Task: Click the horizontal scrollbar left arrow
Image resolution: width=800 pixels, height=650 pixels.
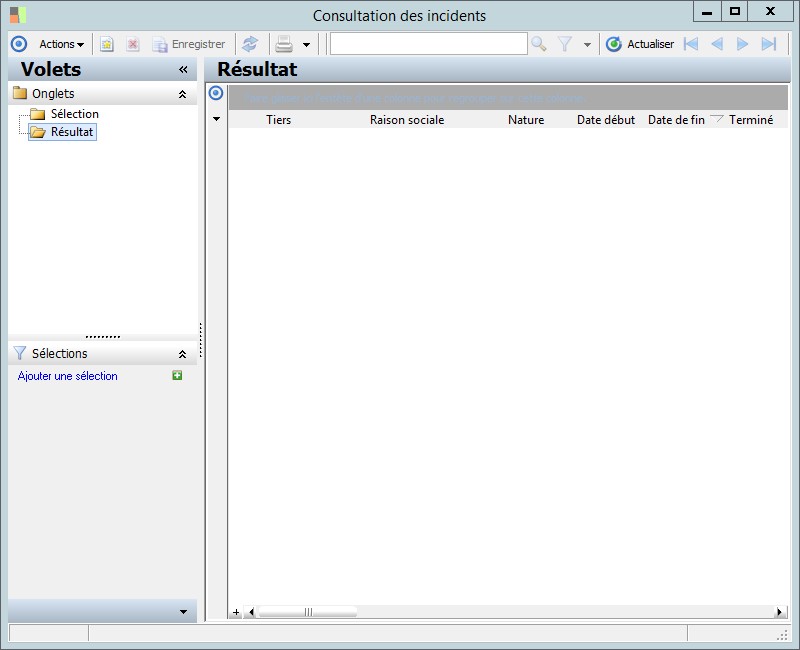Action: point(251,612)
